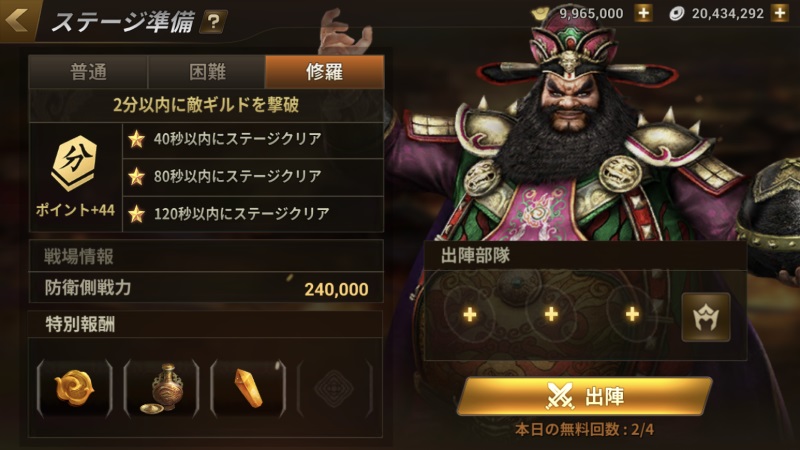Open the helmet auto-formation icon
Screen dimensions: 800x450
pyautogui.click(x=706, y=317)
